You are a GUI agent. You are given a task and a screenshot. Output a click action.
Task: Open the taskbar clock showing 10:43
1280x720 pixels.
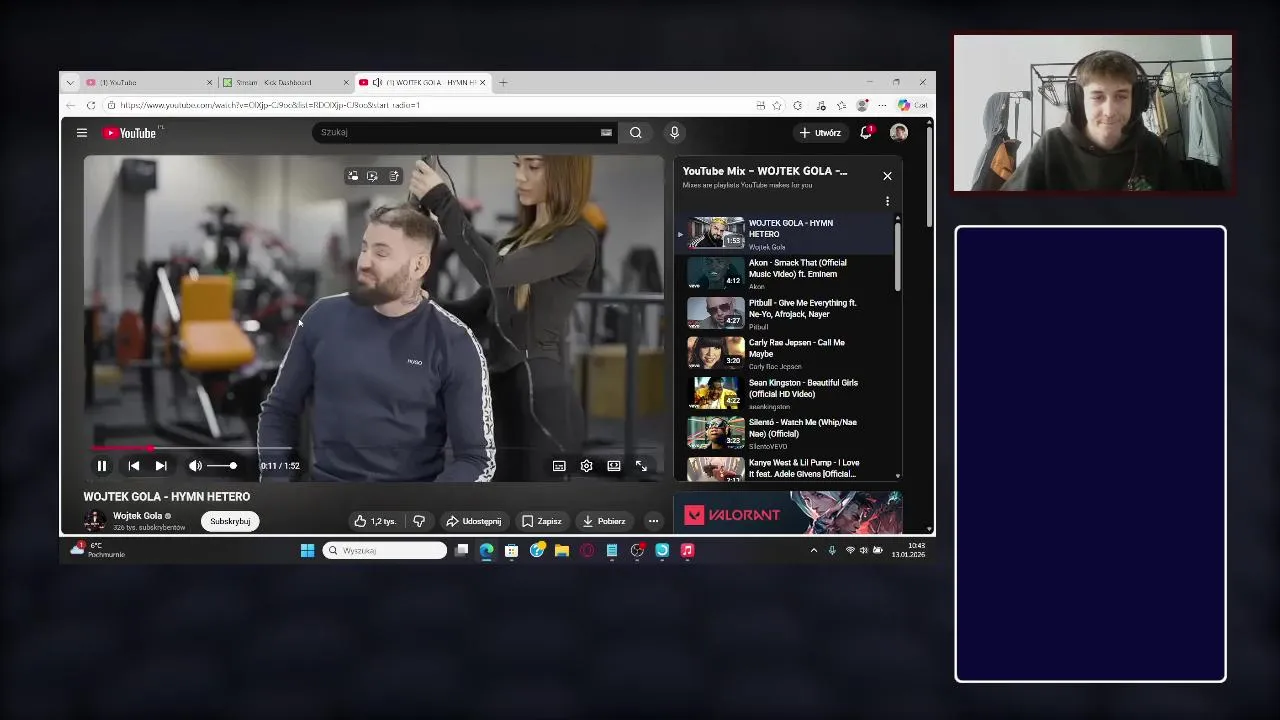tap(908, 550)
